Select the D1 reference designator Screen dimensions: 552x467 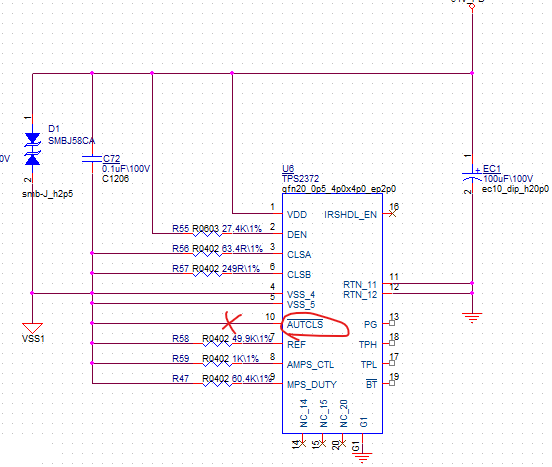pos(54,129)
